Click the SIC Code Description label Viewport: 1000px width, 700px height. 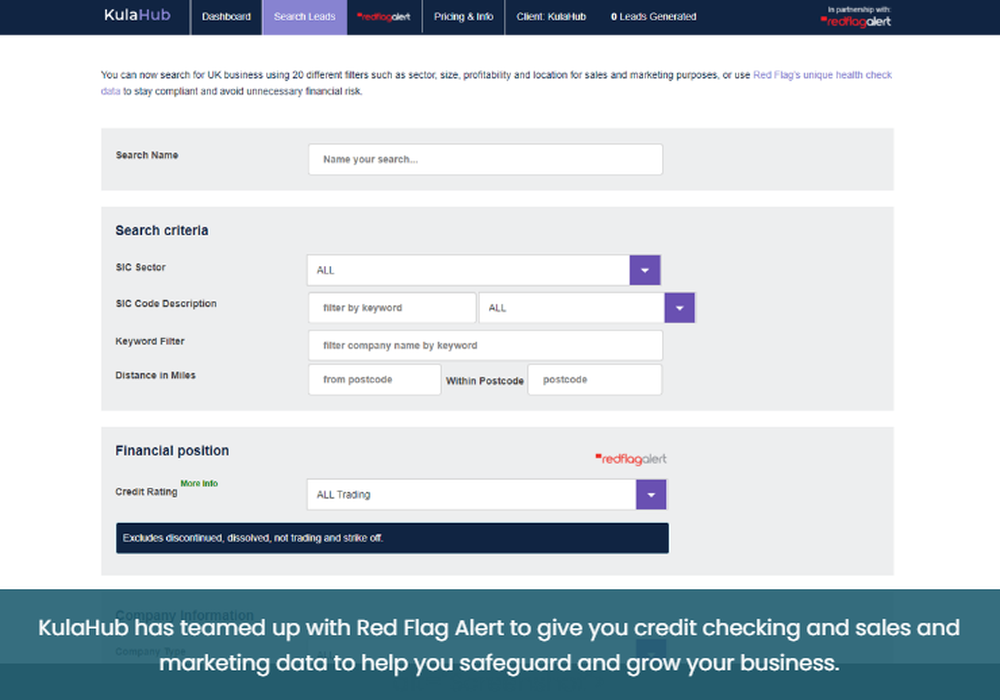click(x=166, y=303)
